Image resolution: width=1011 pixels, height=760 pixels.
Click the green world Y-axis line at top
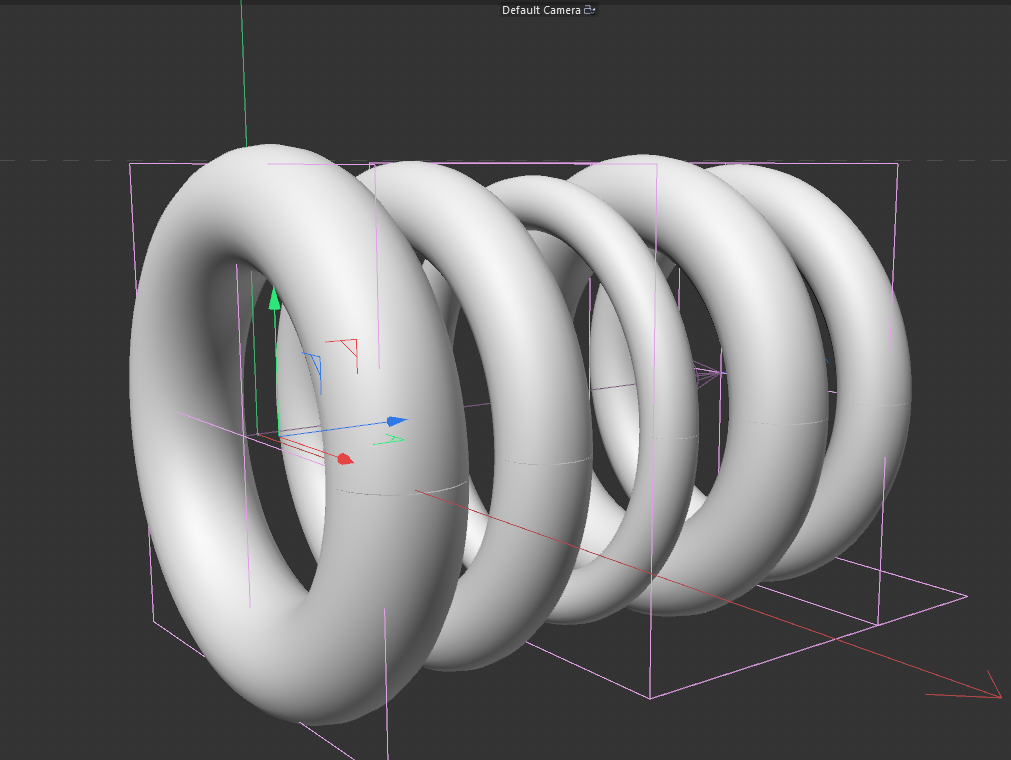(x=244, y=71)
